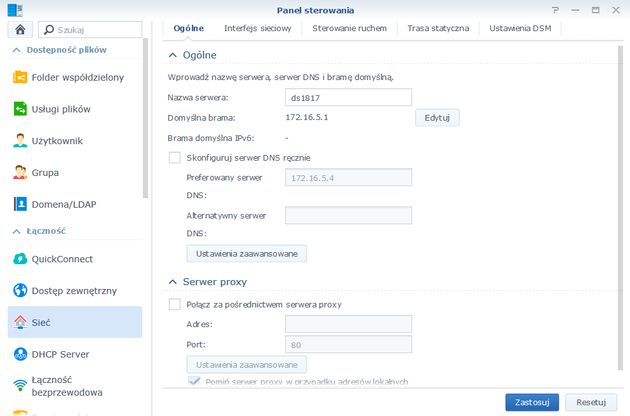Image resolution: width=630 pixels, height=416 pixels.
Task: Open Grupa icon
Action: pos(20,172)
